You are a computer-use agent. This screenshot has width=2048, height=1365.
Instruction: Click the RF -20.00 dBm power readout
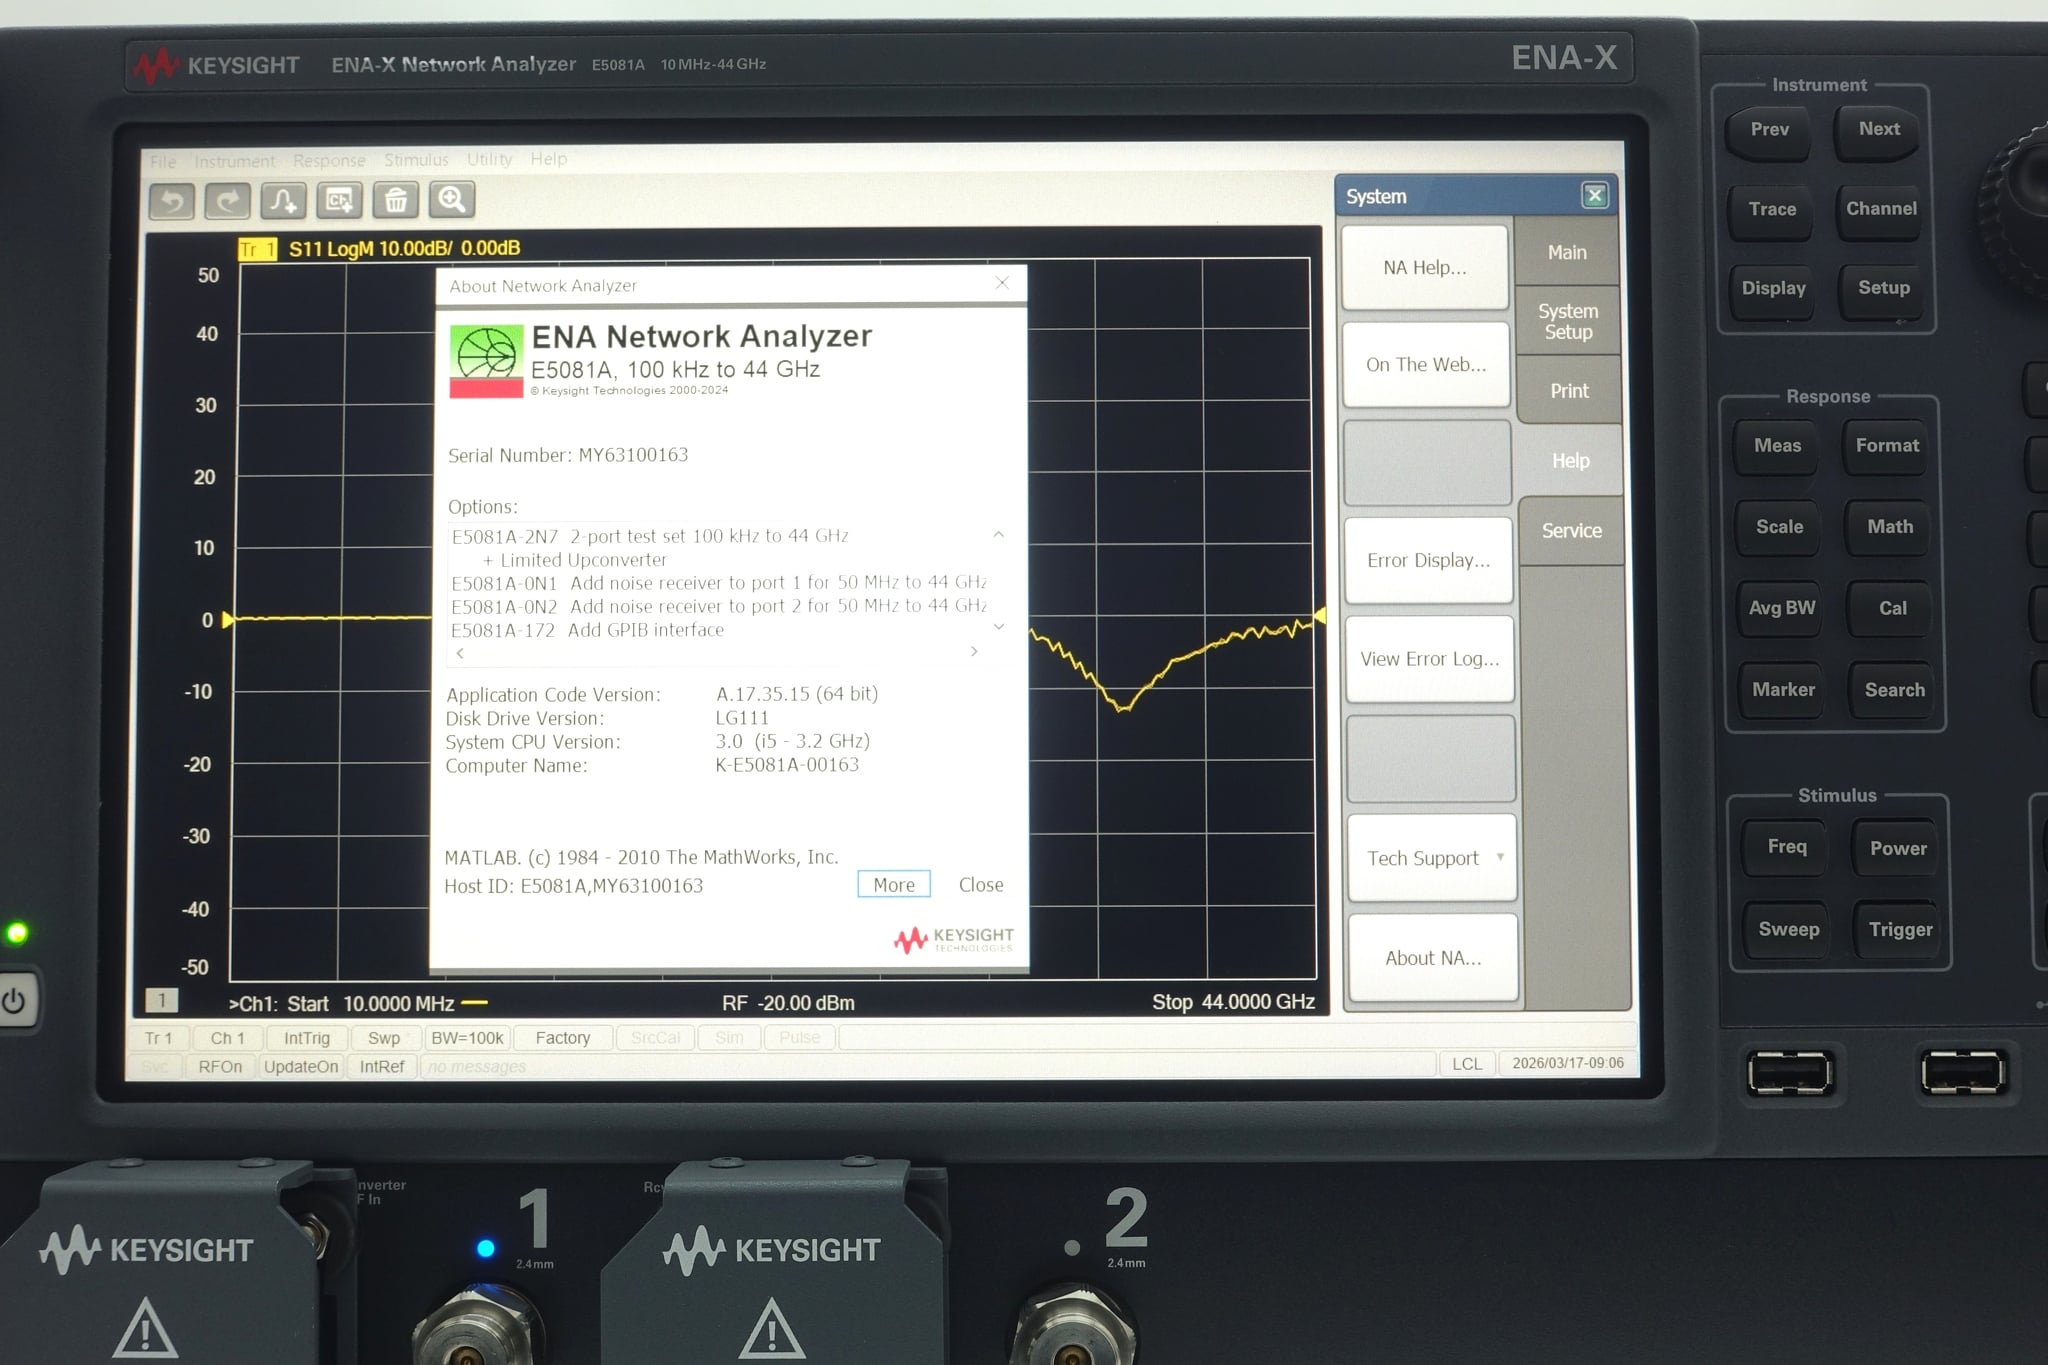pyautogui.click(x=788, y=1002)
